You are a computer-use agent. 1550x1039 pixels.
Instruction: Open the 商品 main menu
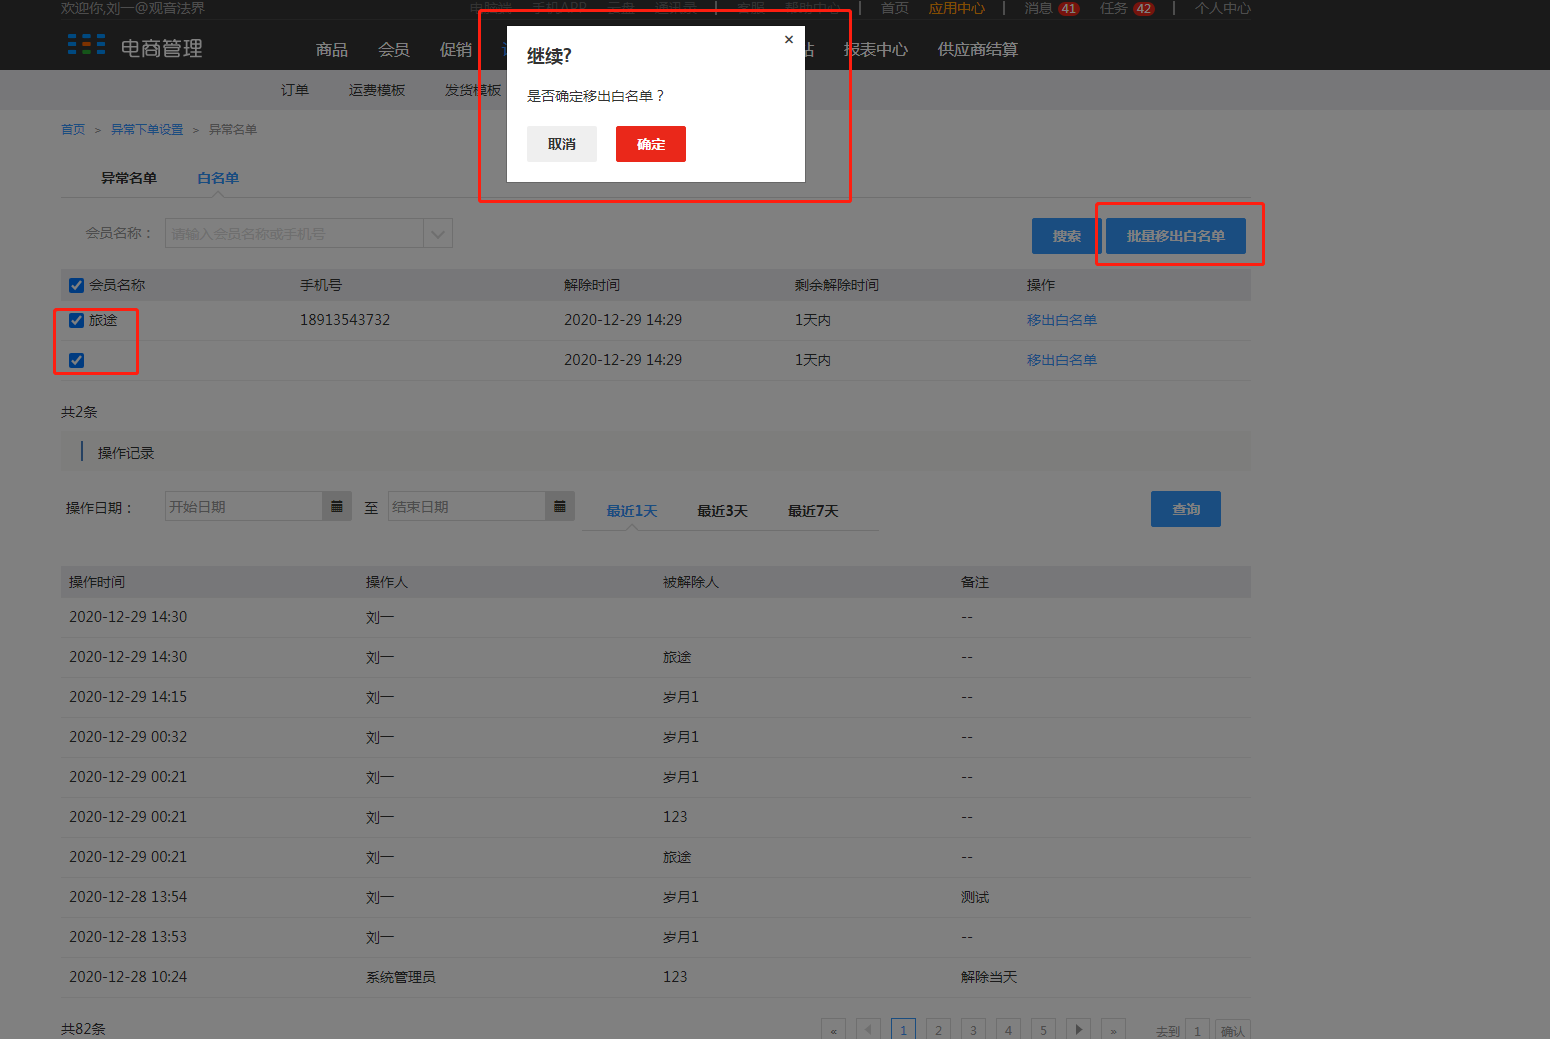coord(332,49)
